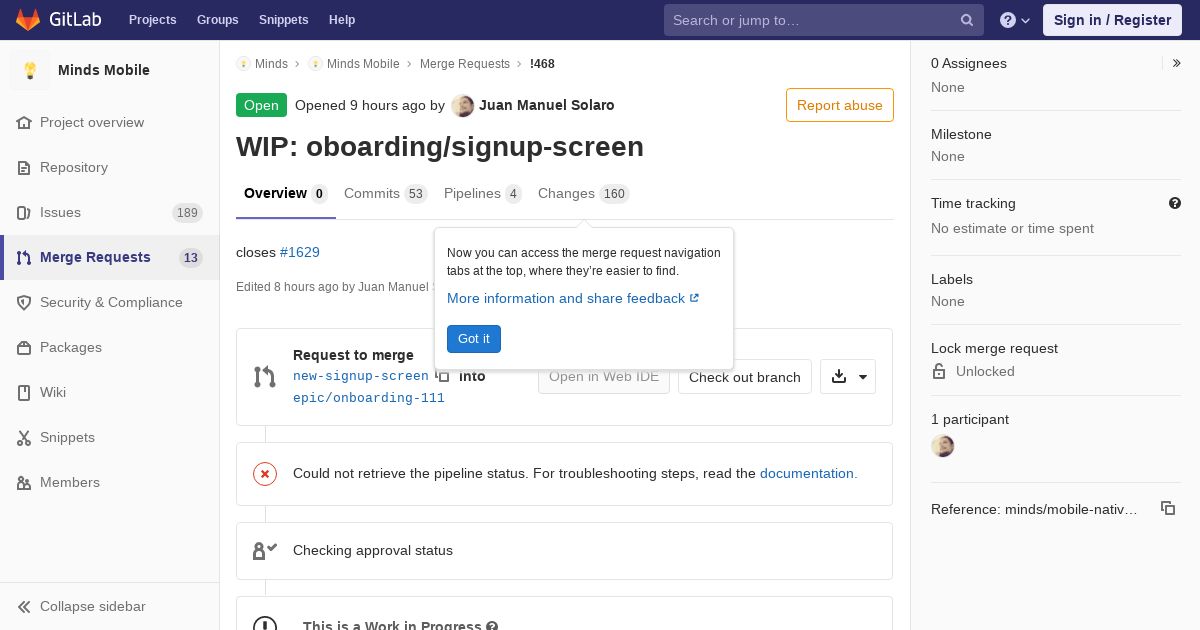Click the search magnifier icon
1200x630 pixels.
pos(967,20)
